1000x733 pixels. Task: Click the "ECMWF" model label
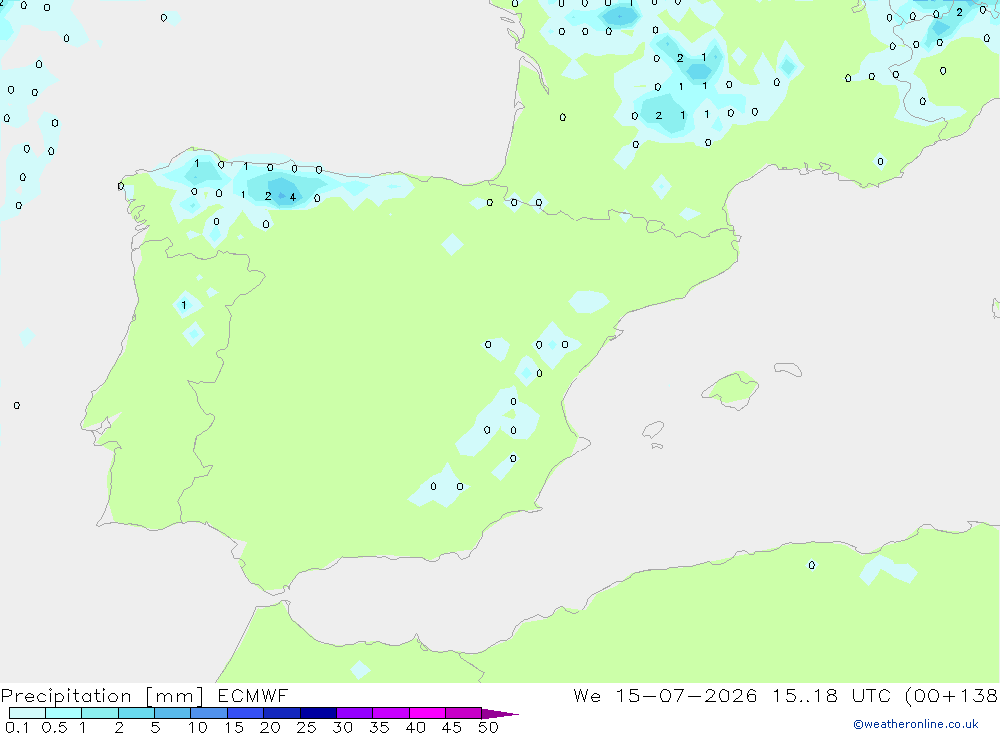[x=253, y=695]
